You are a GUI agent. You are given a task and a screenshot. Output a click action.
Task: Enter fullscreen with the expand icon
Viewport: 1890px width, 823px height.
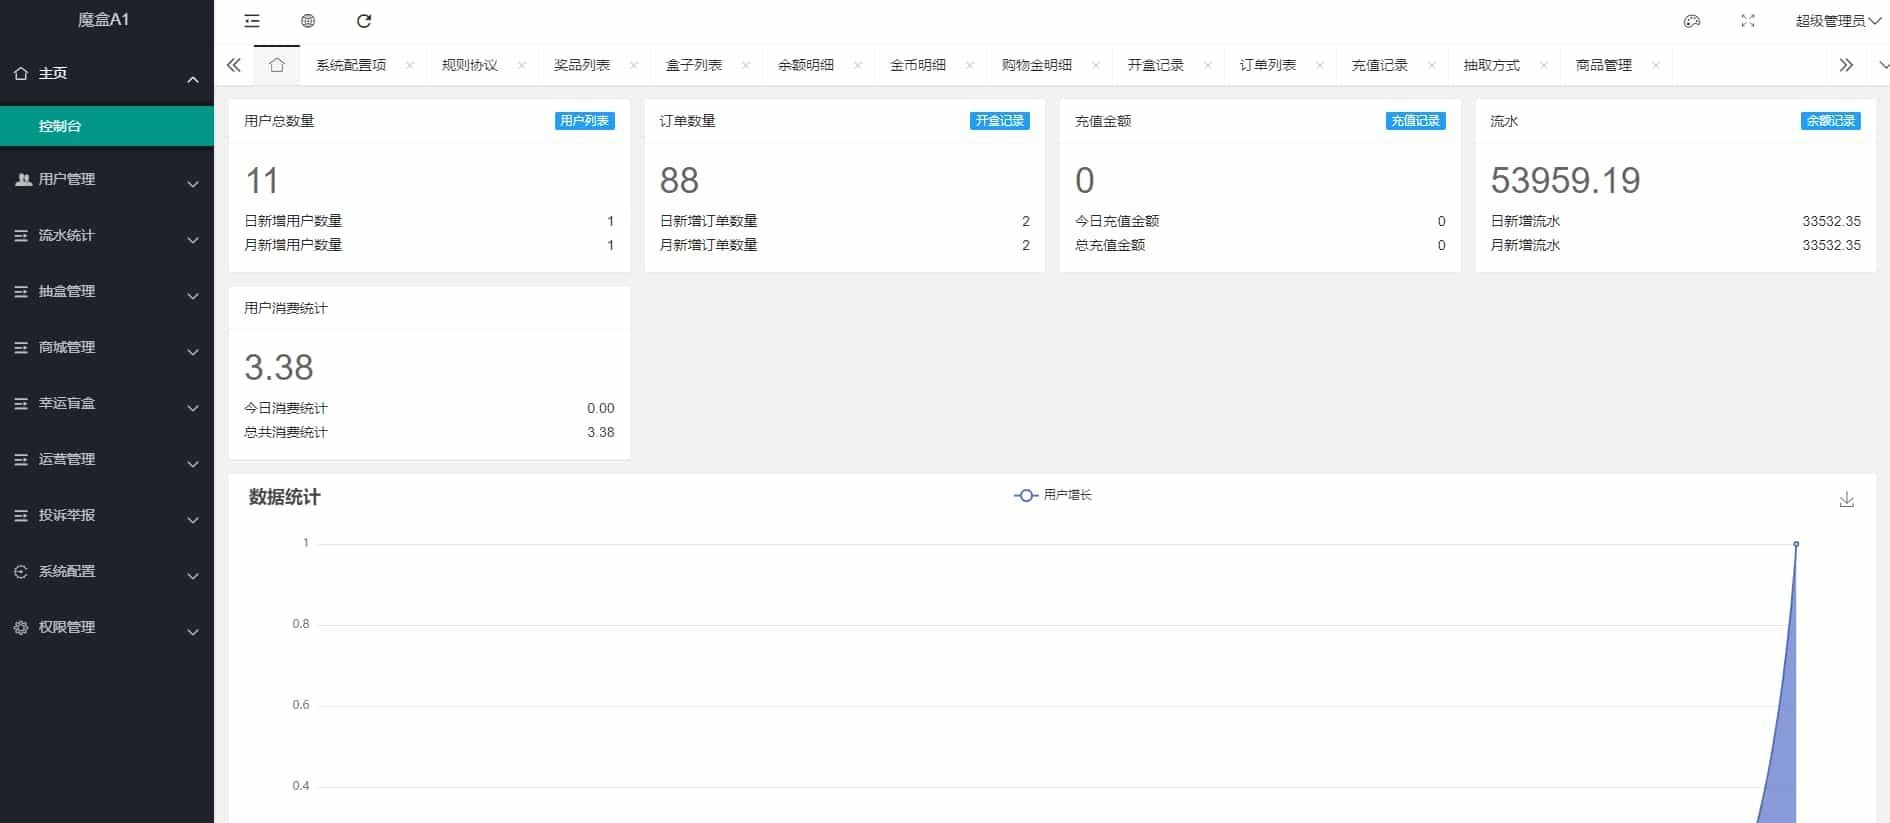pos(1748,21)
